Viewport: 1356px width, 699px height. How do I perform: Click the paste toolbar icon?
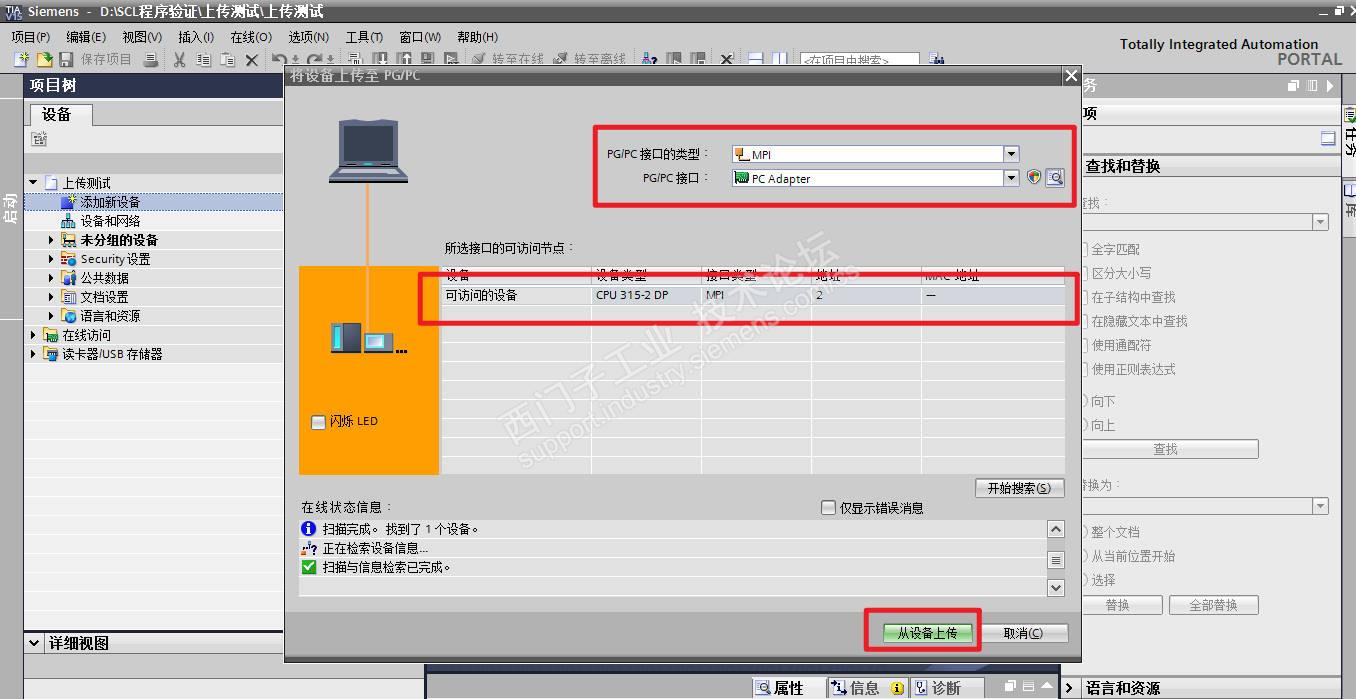coord(227,60)
